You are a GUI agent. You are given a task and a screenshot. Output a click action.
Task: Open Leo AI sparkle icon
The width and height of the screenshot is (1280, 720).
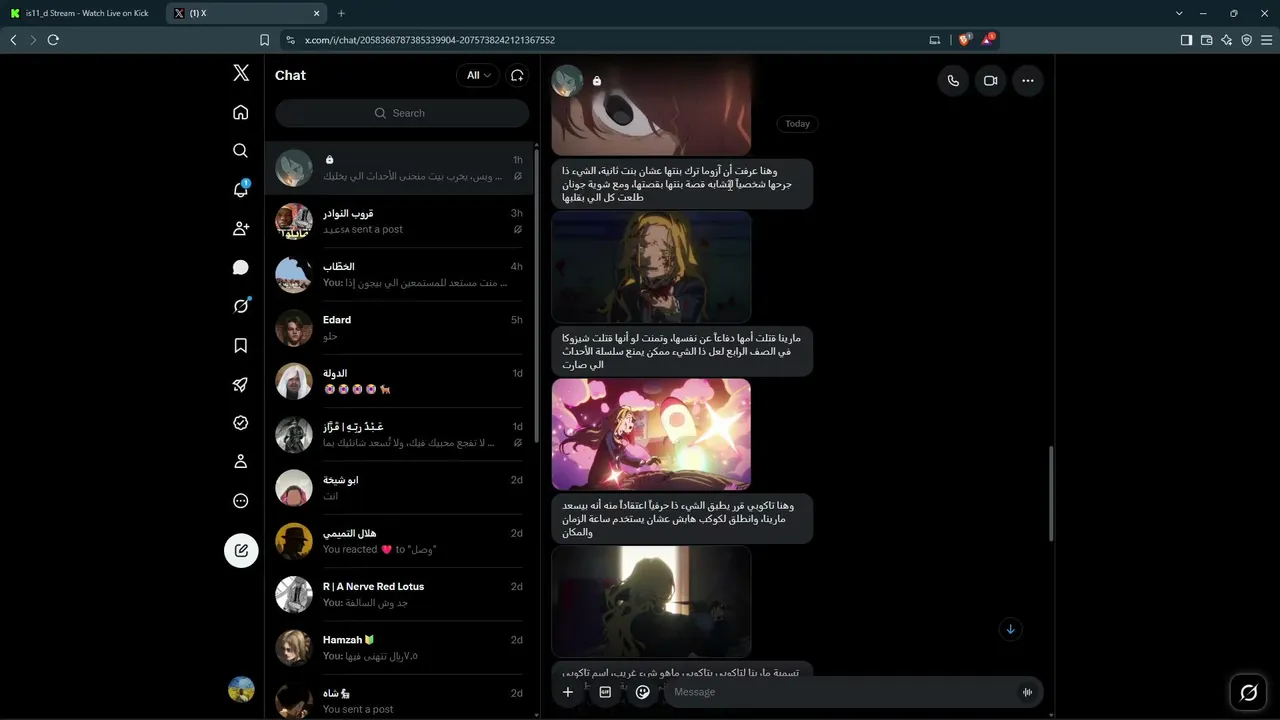point(1226,40)
